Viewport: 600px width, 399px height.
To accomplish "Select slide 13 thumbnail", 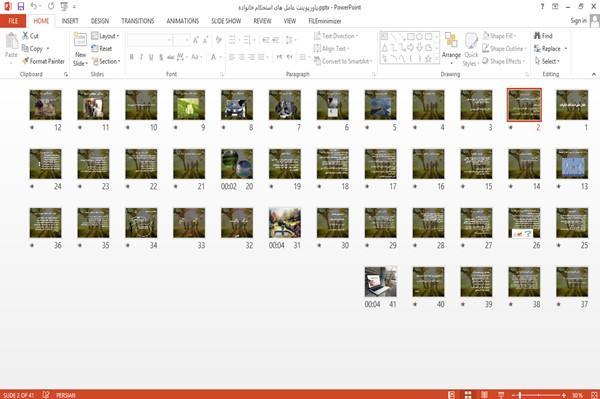I will (572, 164).
